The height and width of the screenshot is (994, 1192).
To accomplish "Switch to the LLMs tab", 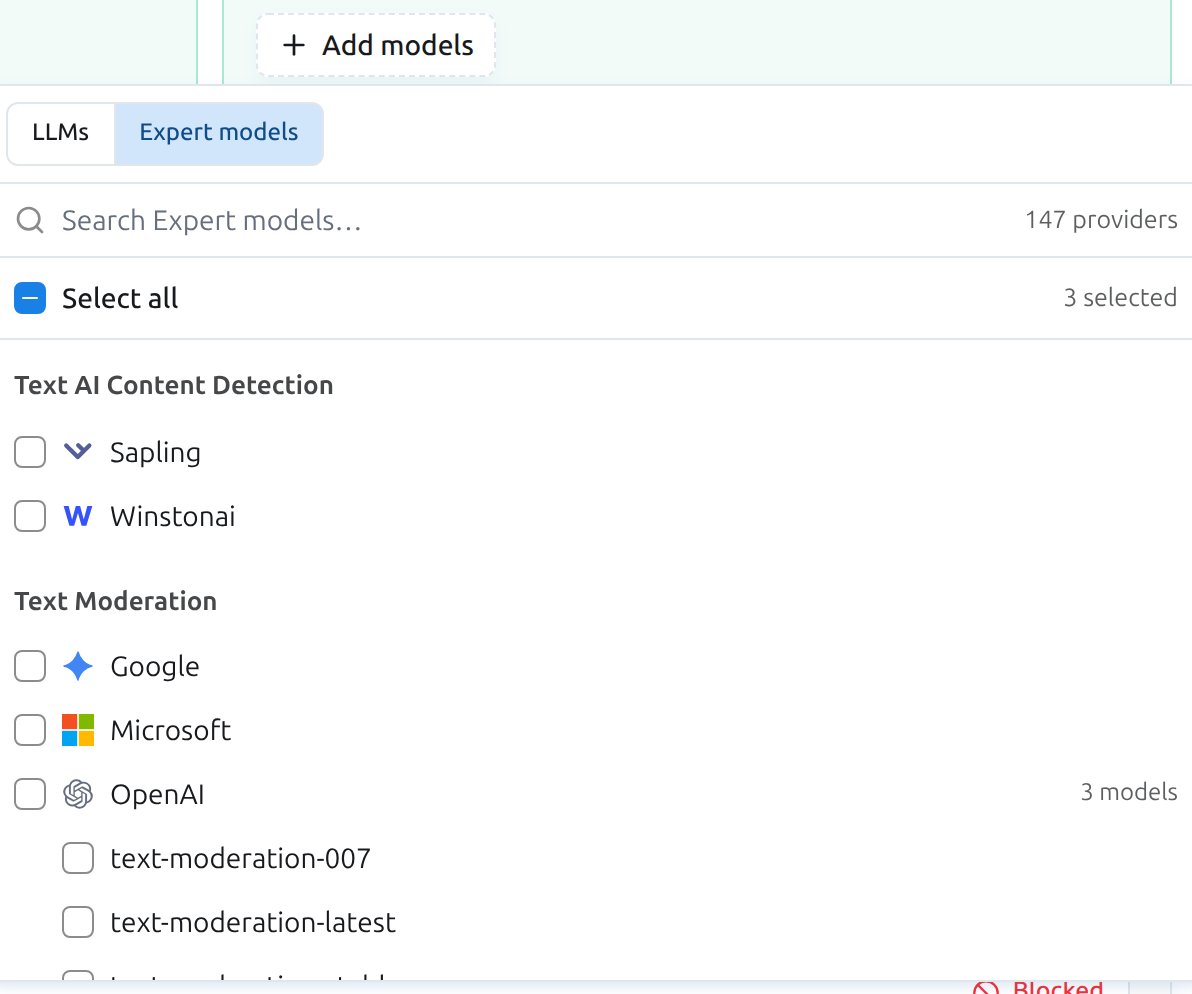I will click(x=61, y=133).
